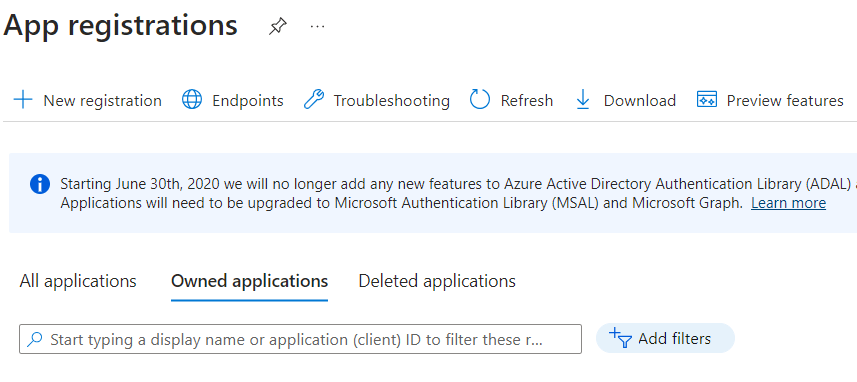
Task: Open the more options ellipsis menu
Action: tap(318, 26)
